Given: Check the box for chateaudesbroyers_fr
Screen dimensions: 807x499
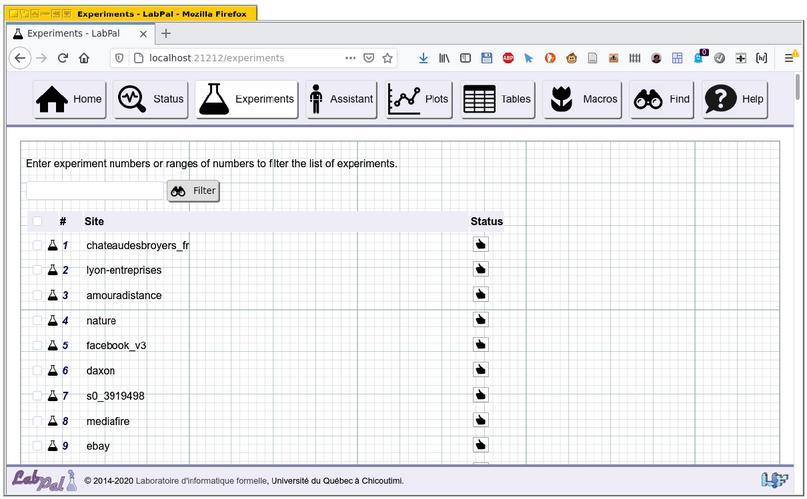Looking at the screenshot, I should coord(37,245).
